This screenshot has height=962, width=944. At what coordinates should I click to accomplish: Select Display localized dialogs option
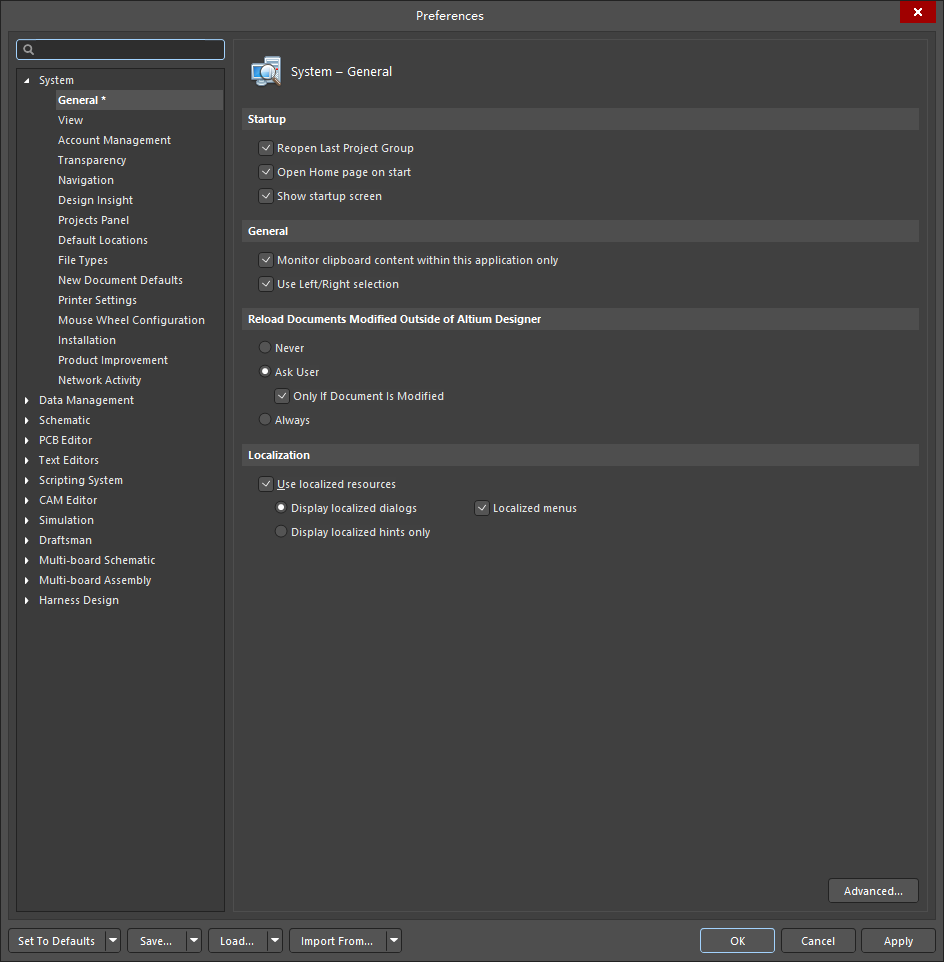pos(281,507)
